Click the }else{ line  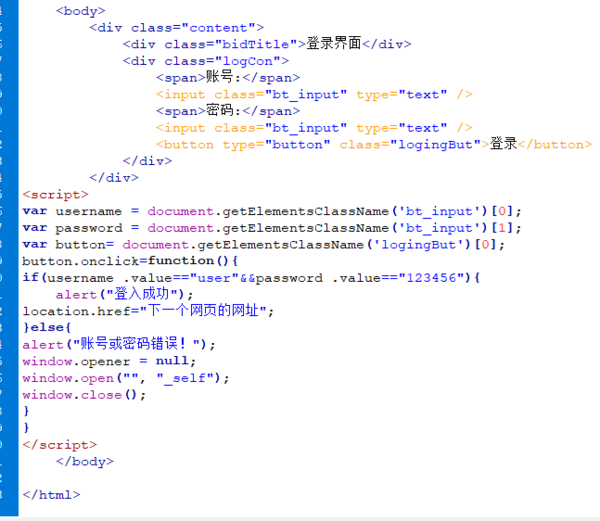point(47,327)
